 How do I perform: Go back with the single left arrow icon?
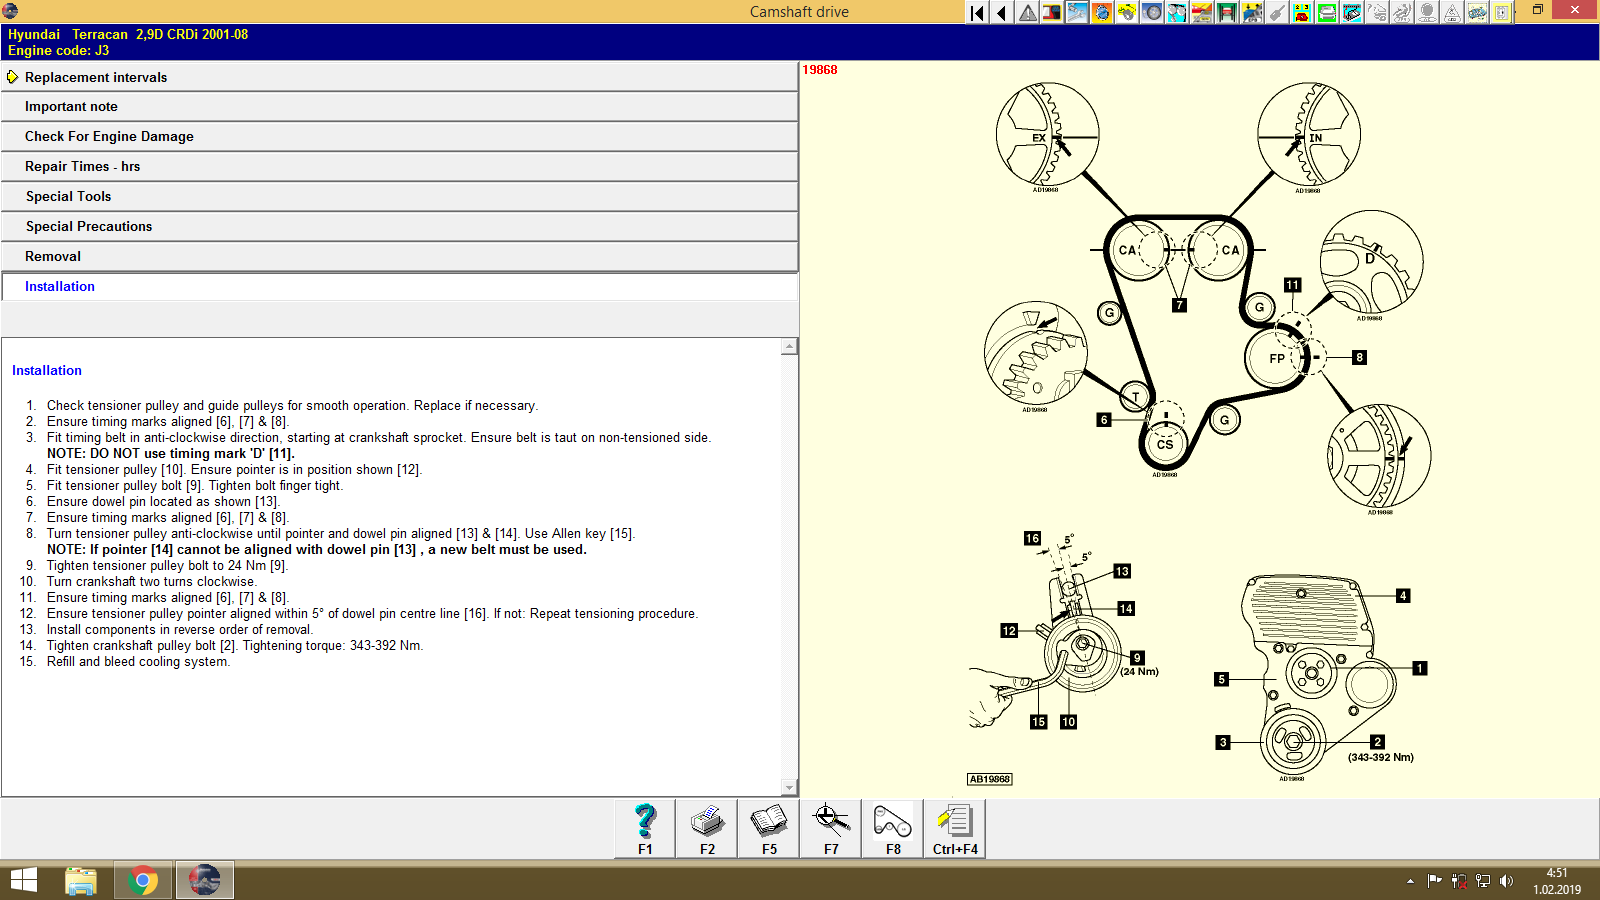[1000, 13]
